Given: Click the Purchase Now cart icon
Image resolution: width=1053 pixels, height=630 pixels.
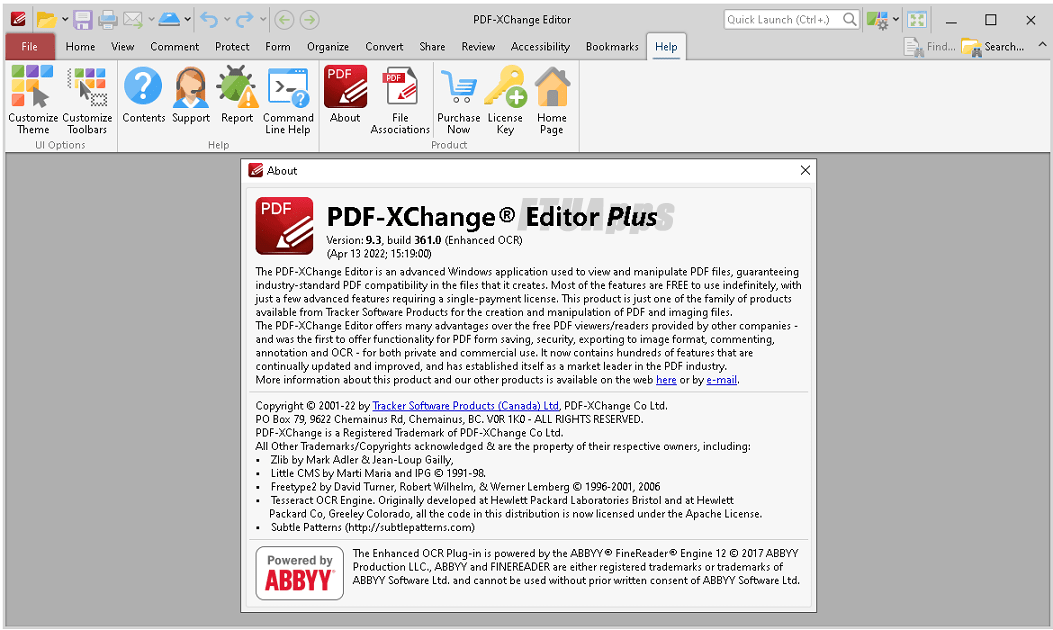Looking at the screenshot, I should point(459,99).
